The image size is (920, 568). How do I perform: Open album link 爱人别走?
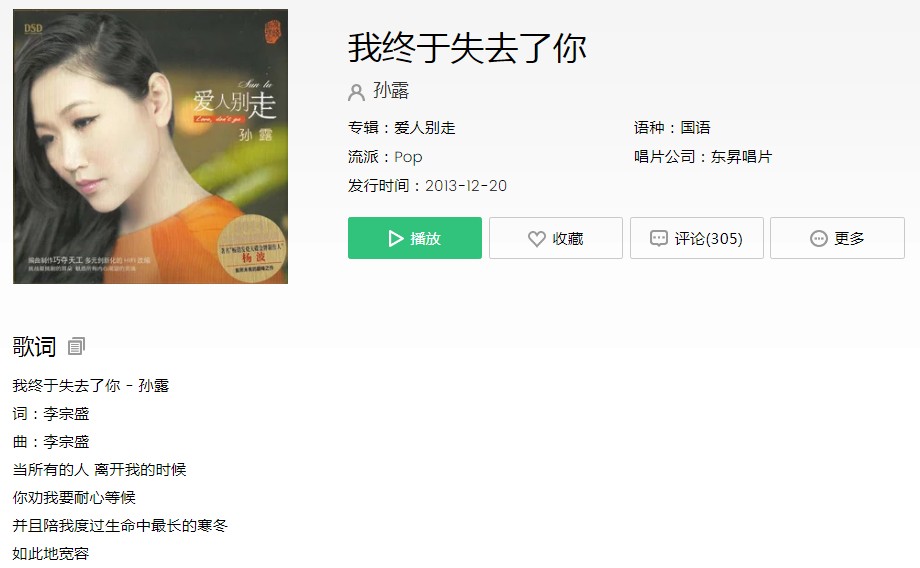[x=425, y=128]
